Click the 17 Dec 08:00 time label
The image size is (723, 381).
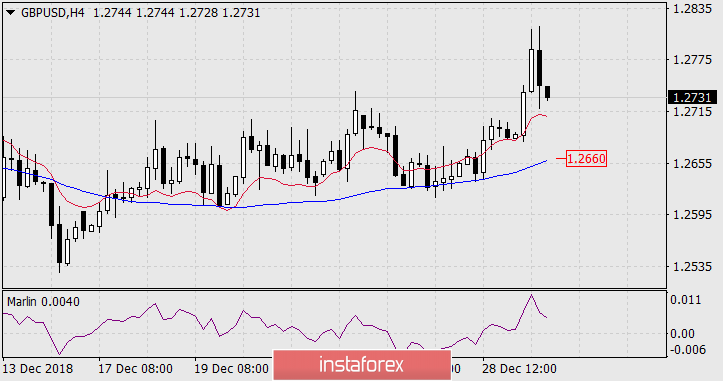[x=135, y=369]
